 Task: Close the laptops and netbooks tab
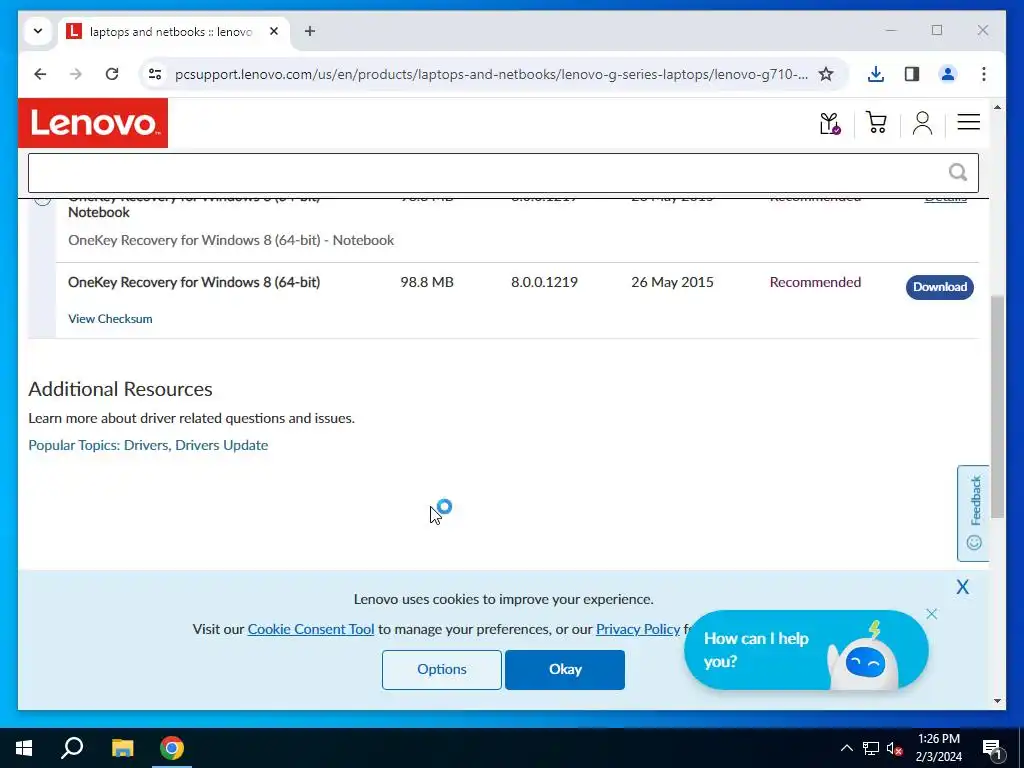(x=274, y=31)
